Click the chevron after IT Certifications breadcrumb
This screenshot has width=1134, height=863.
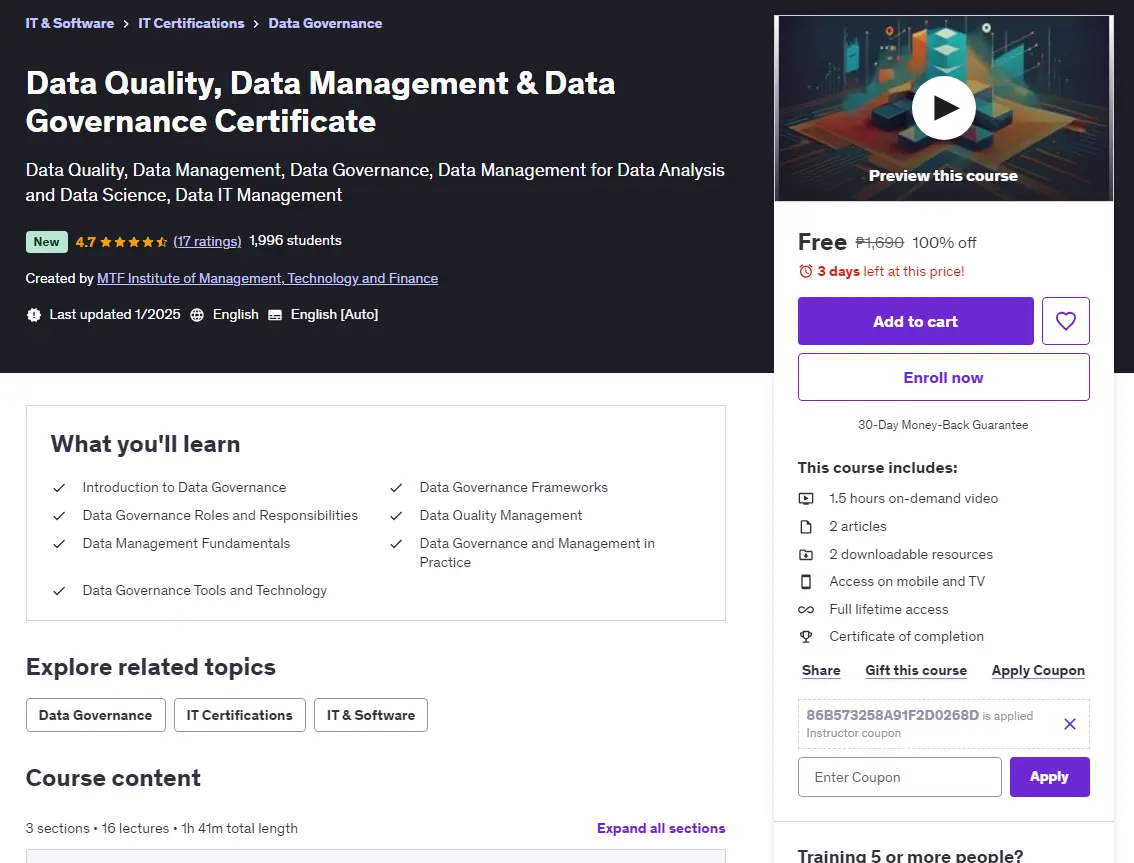pyautogui.click(x=256, y=24)
